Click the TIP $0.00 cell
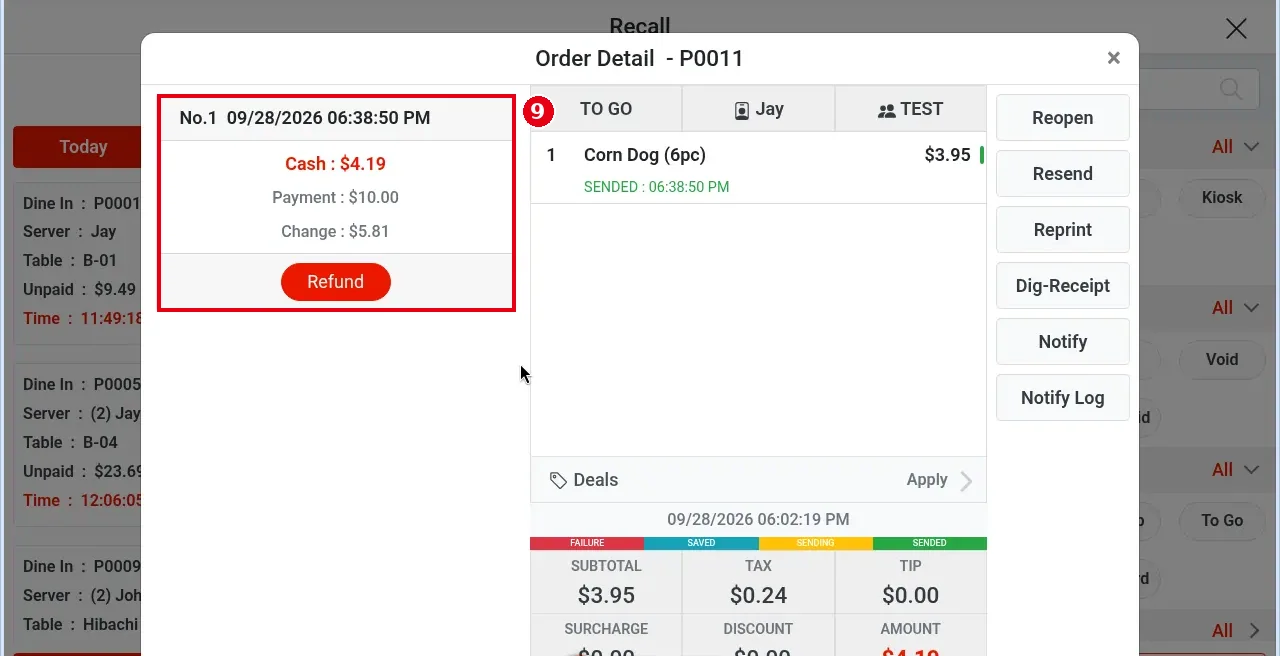 coord(910,582)
